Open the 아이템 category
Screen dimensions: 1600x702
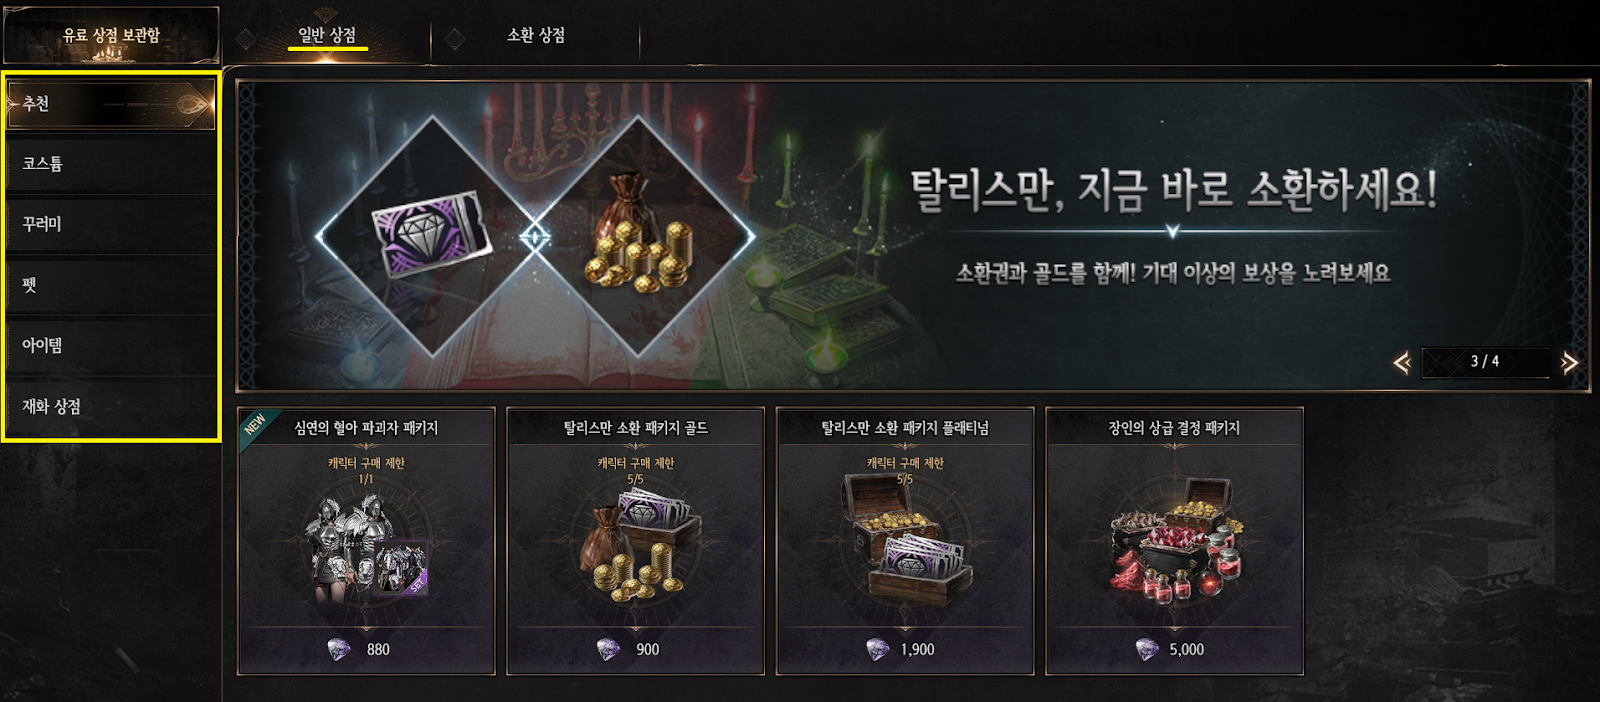[x=111, y=346]
